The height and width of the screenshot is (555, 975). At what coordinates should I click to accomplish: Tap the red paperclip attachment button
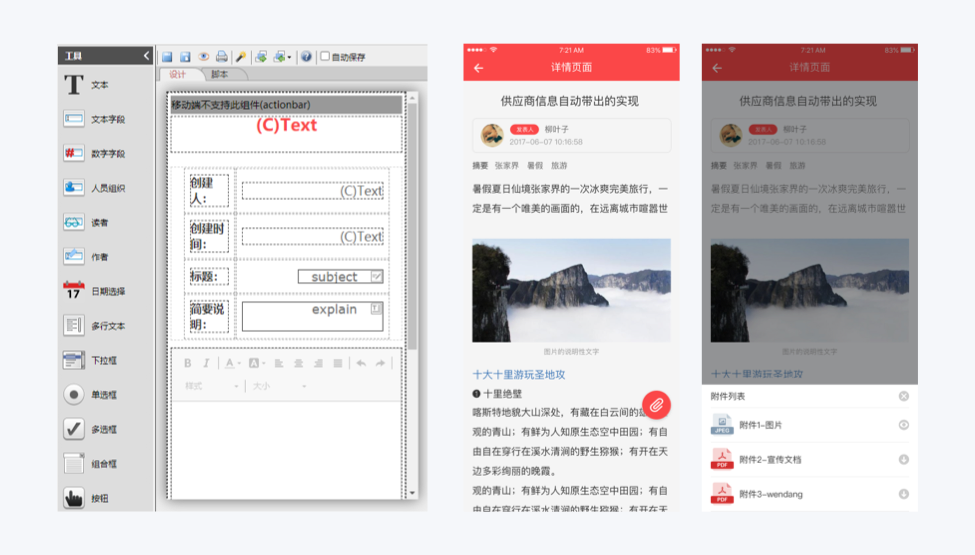coord(656,404)
